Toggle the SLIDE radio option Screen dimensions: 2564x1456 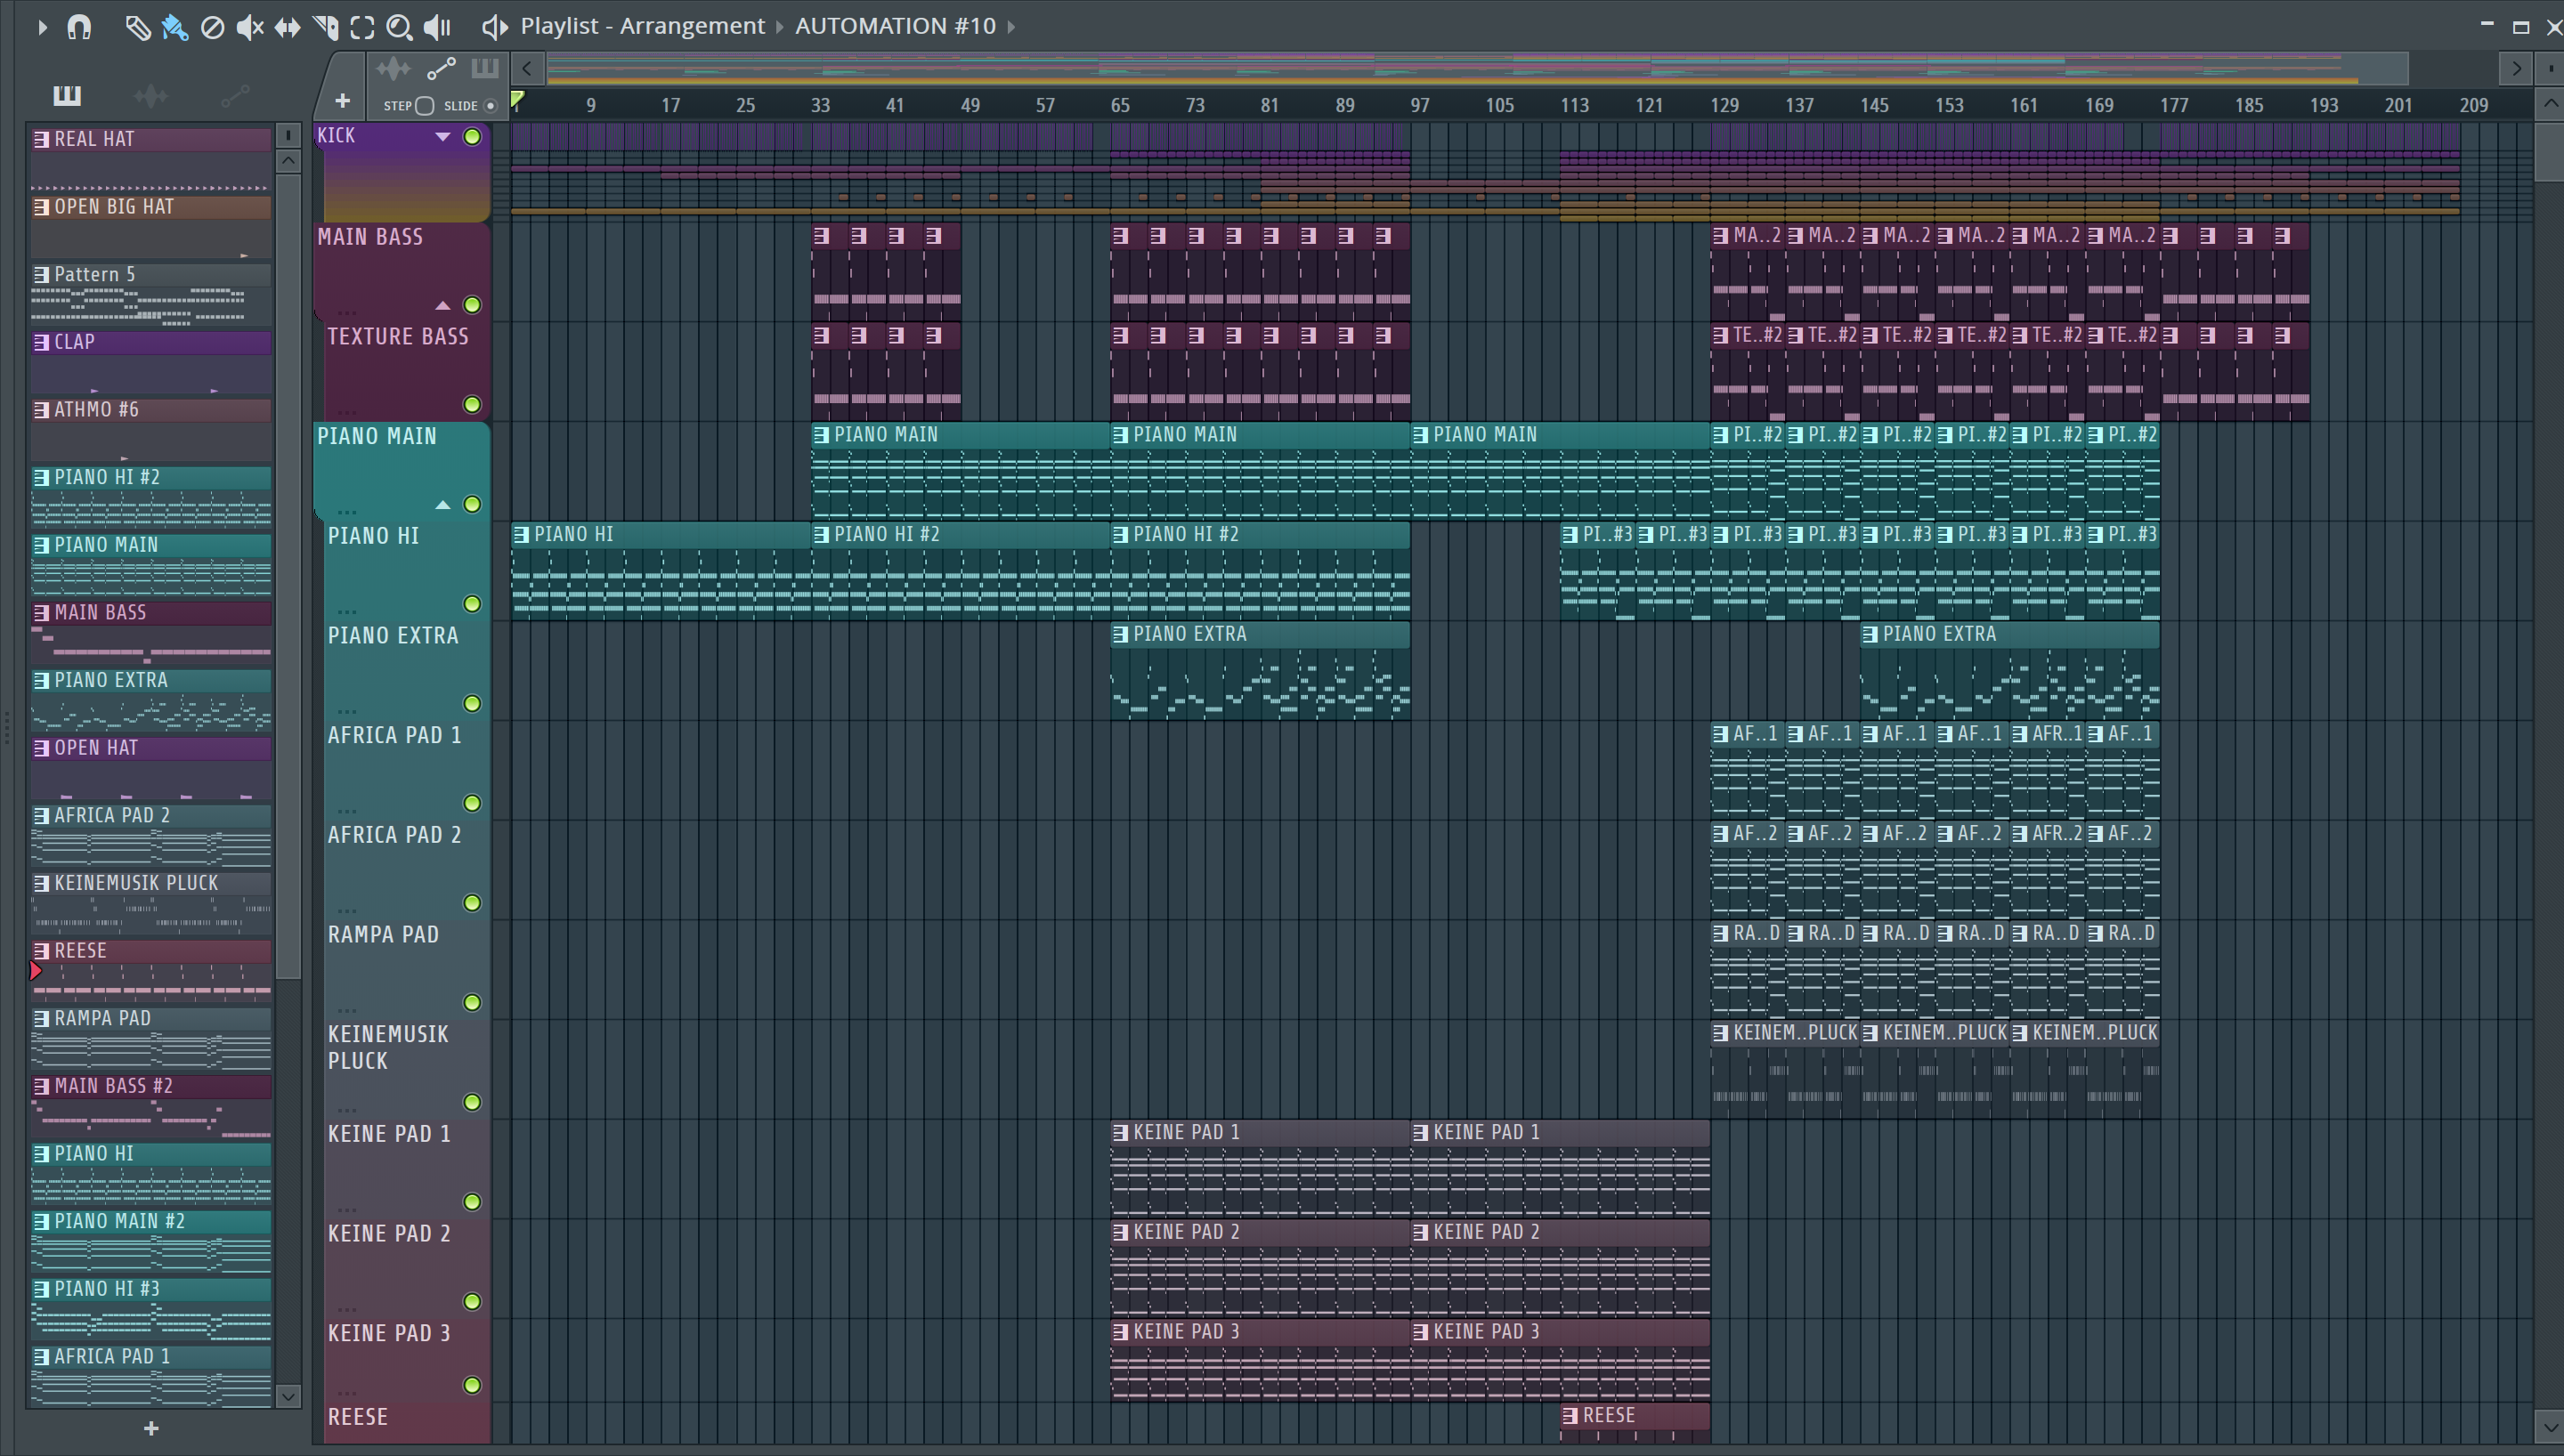pos(490,106)
